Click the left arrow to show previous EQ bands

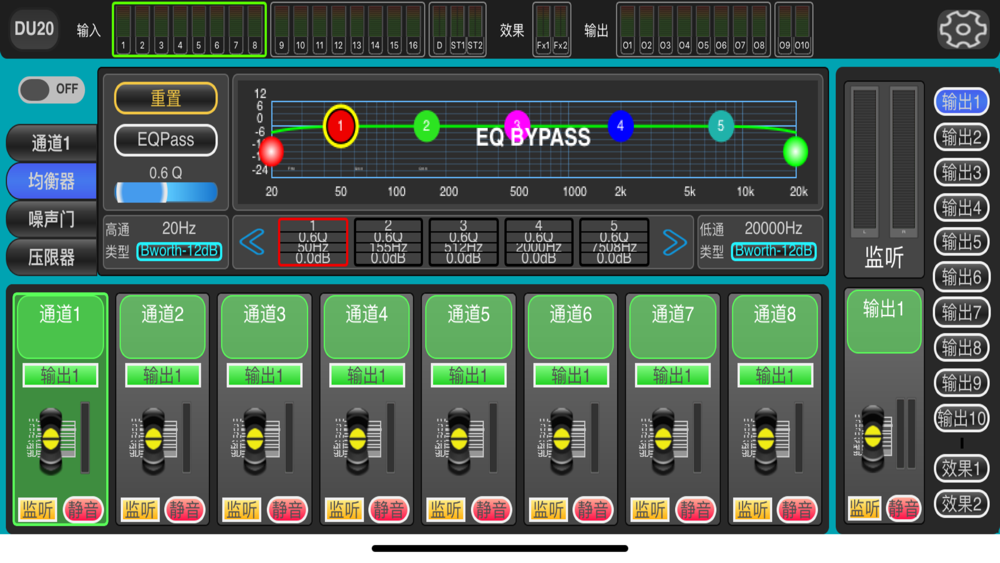click(252, 242)
